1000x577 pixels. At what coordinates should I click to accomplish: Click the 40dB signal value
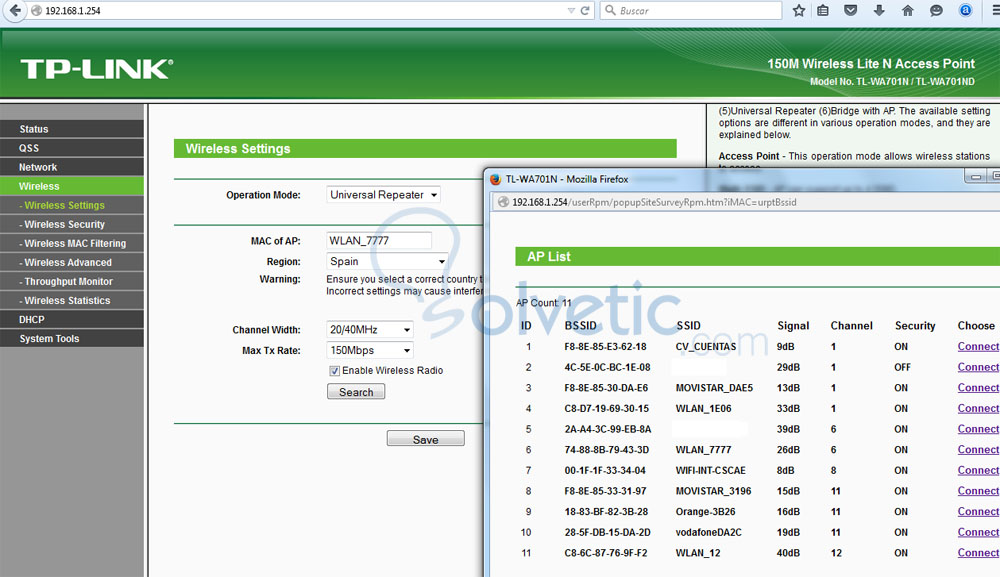click(x=788, y=553)
